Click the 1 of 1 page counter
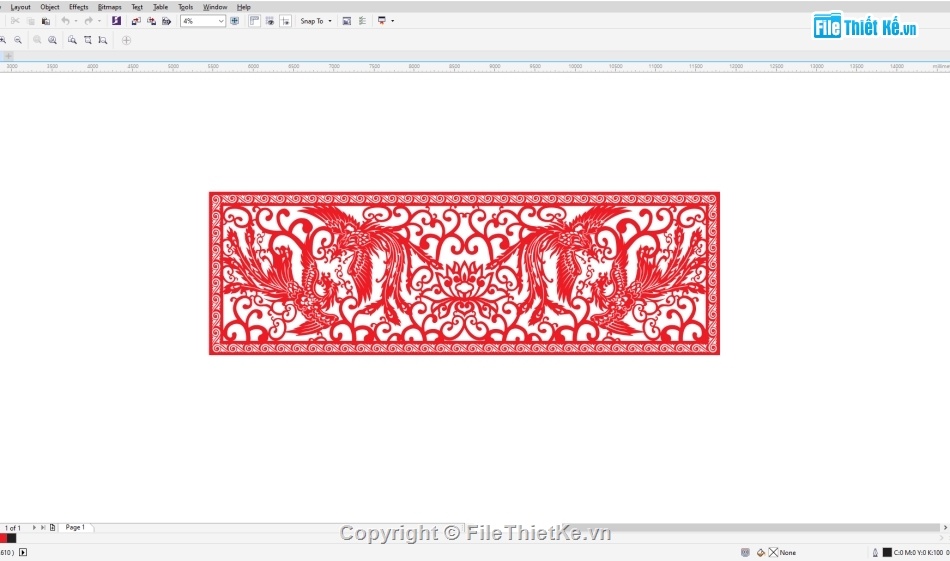 click(13, 528)
